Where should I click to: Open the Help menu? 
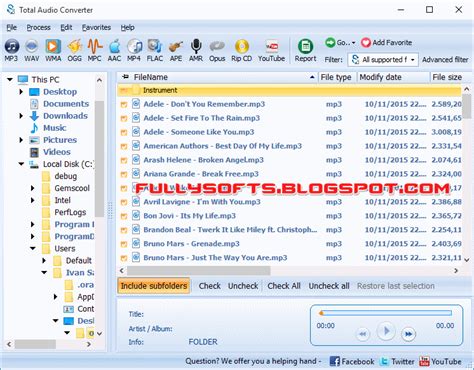pos(127,27)
